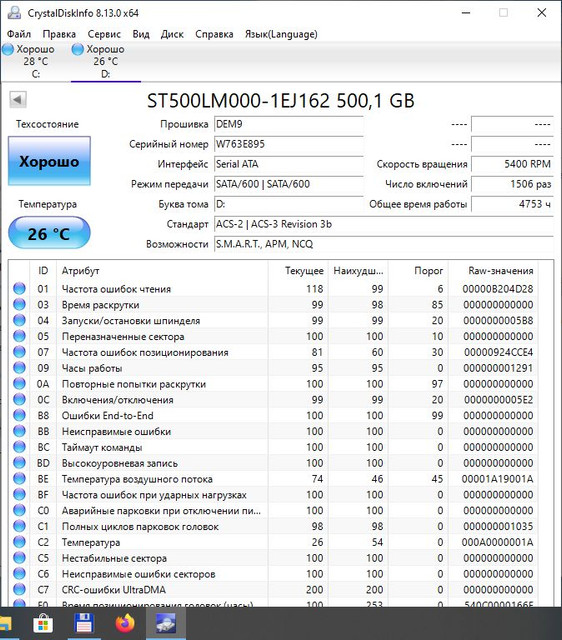
Task: Click raw value 00001A19001A
Action: (x=498, y=479)
